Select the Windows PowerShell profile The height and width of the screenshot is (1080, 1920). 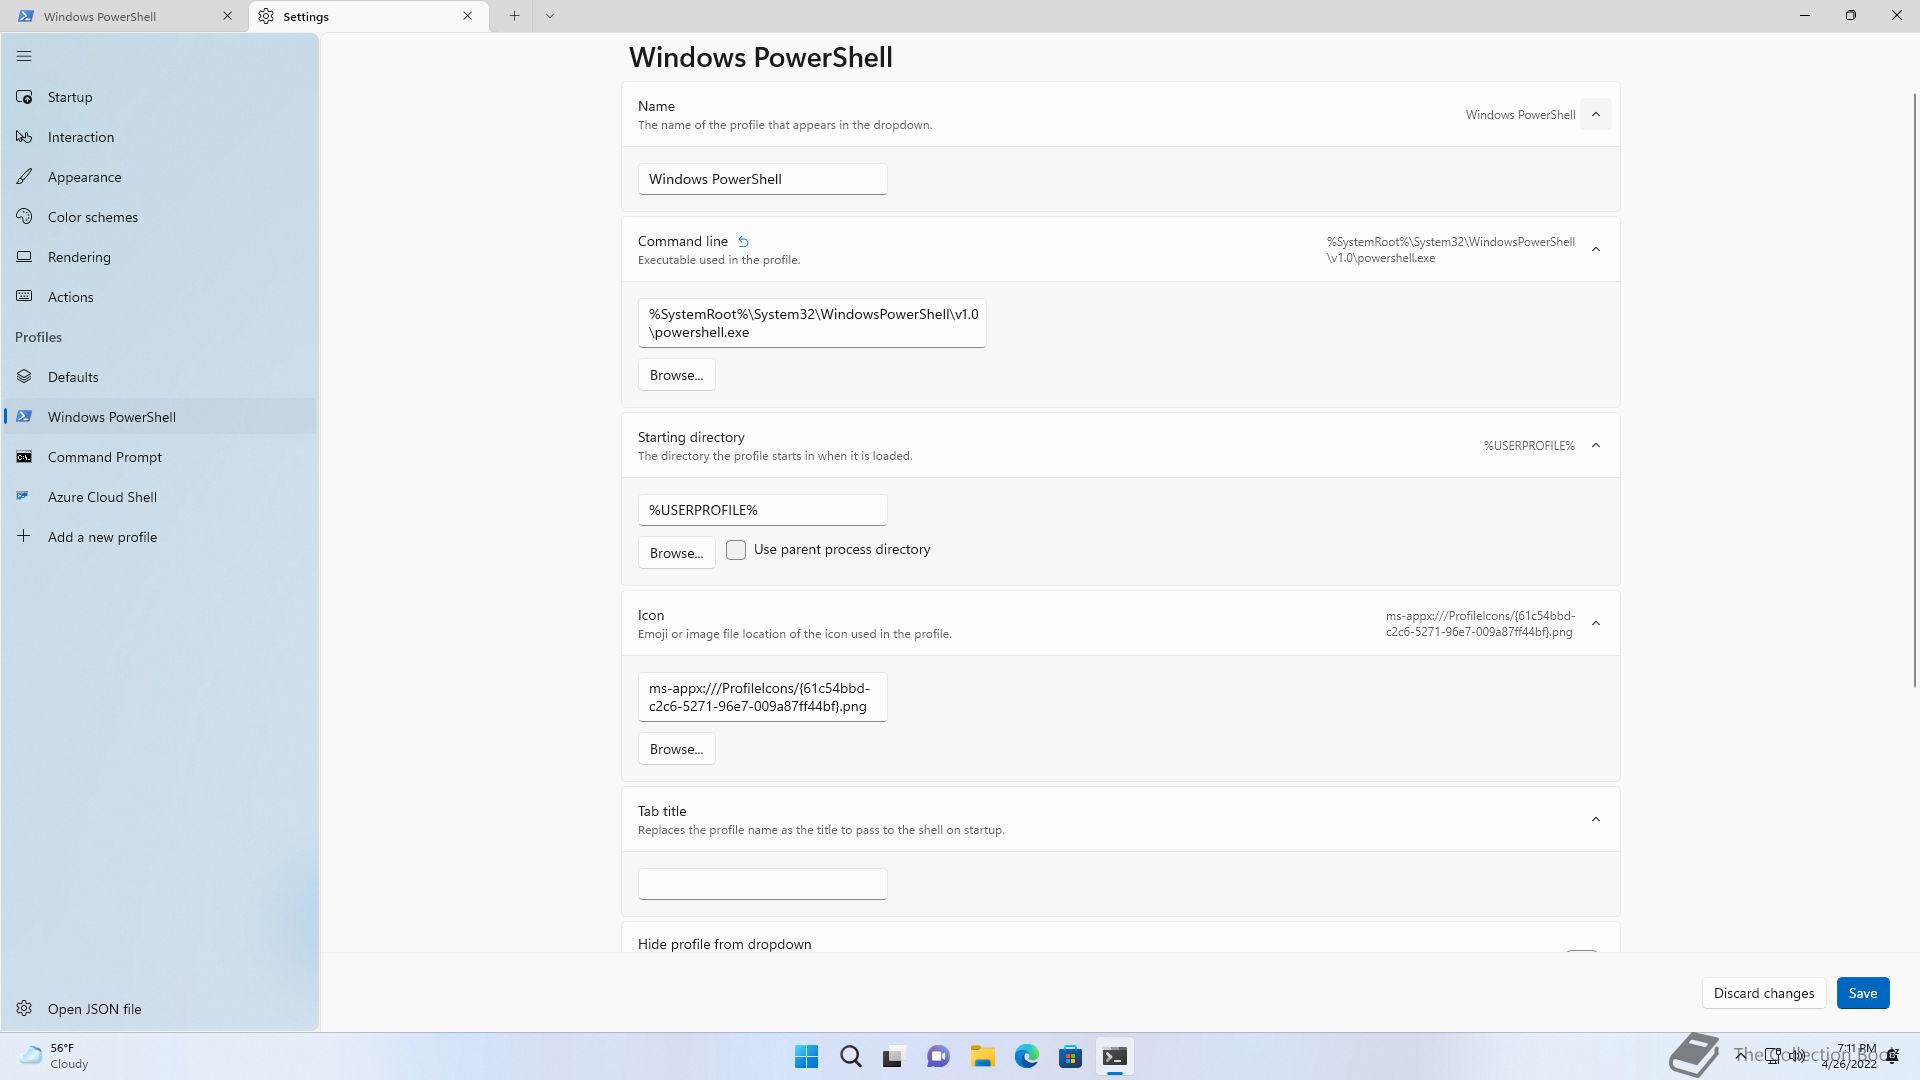coord(160,417)
